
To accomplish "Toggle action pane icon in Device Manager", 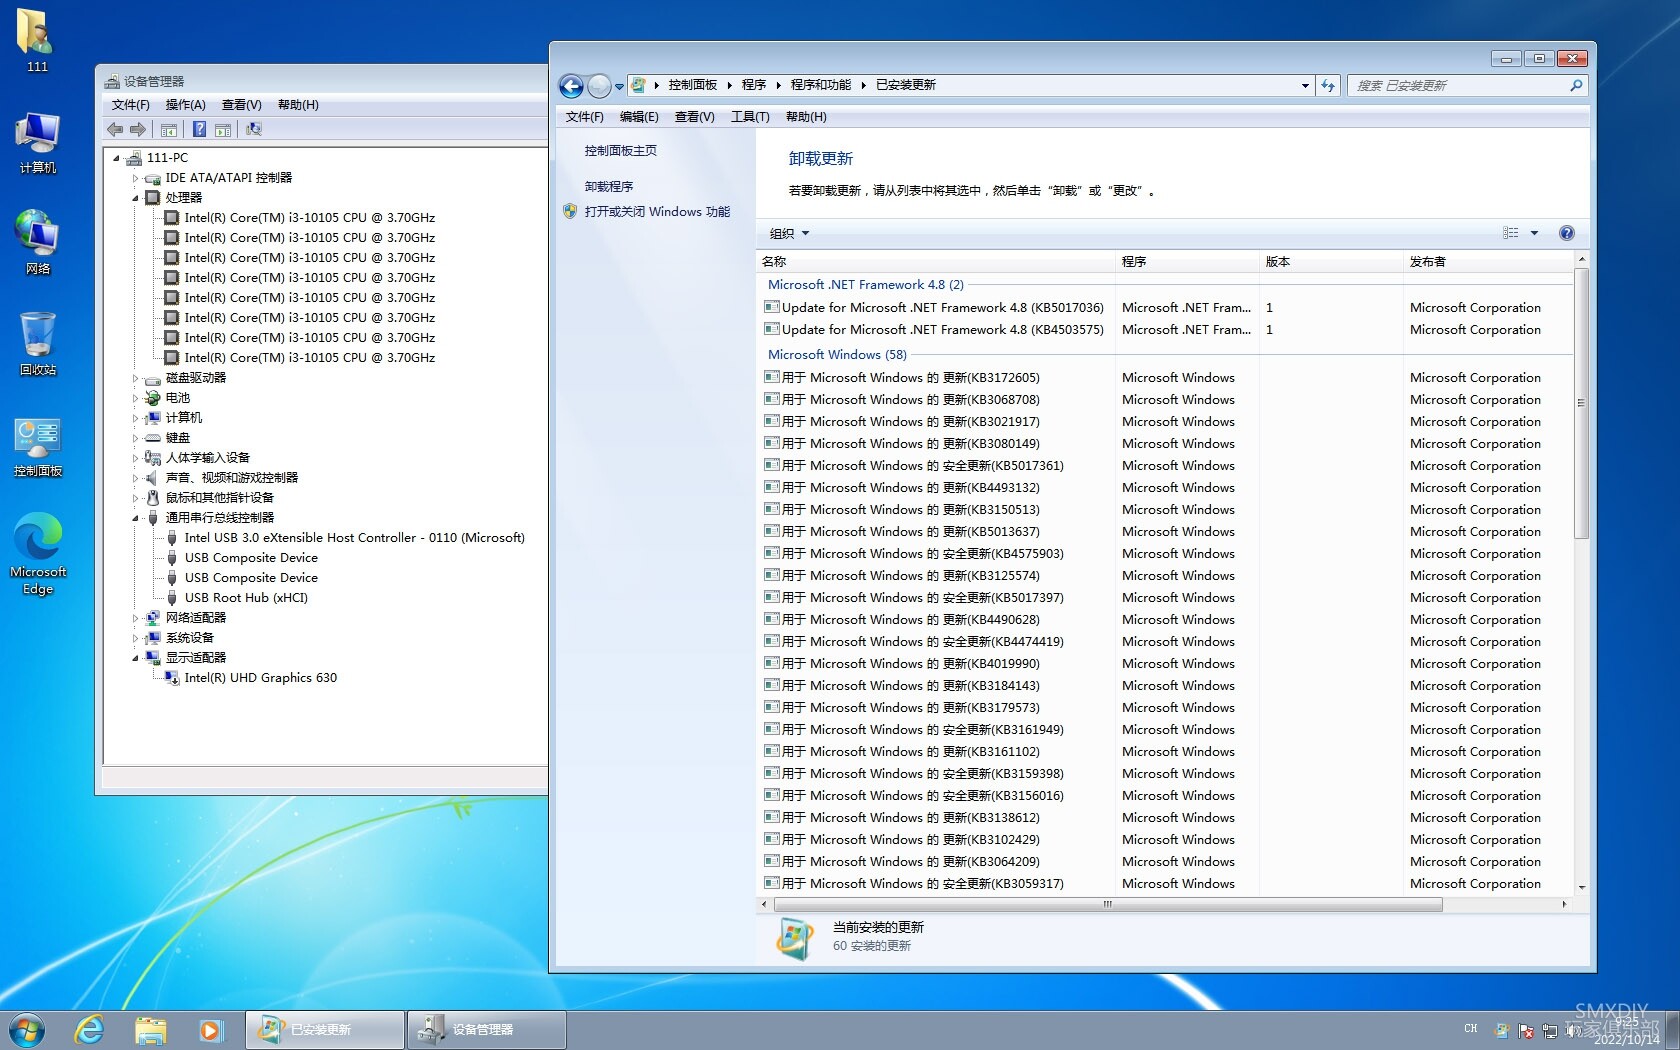I will pos(223,129).
